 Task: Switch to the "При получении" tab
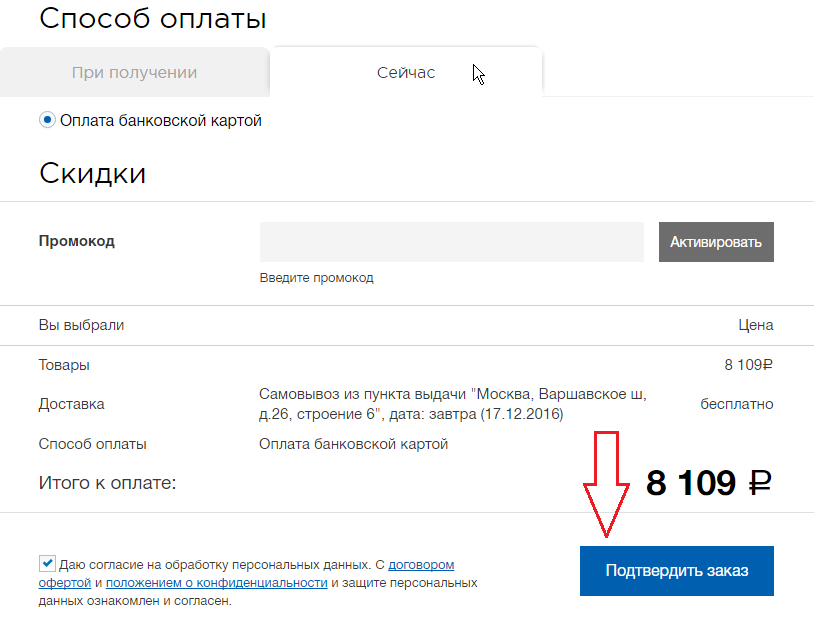pos(134,72)
